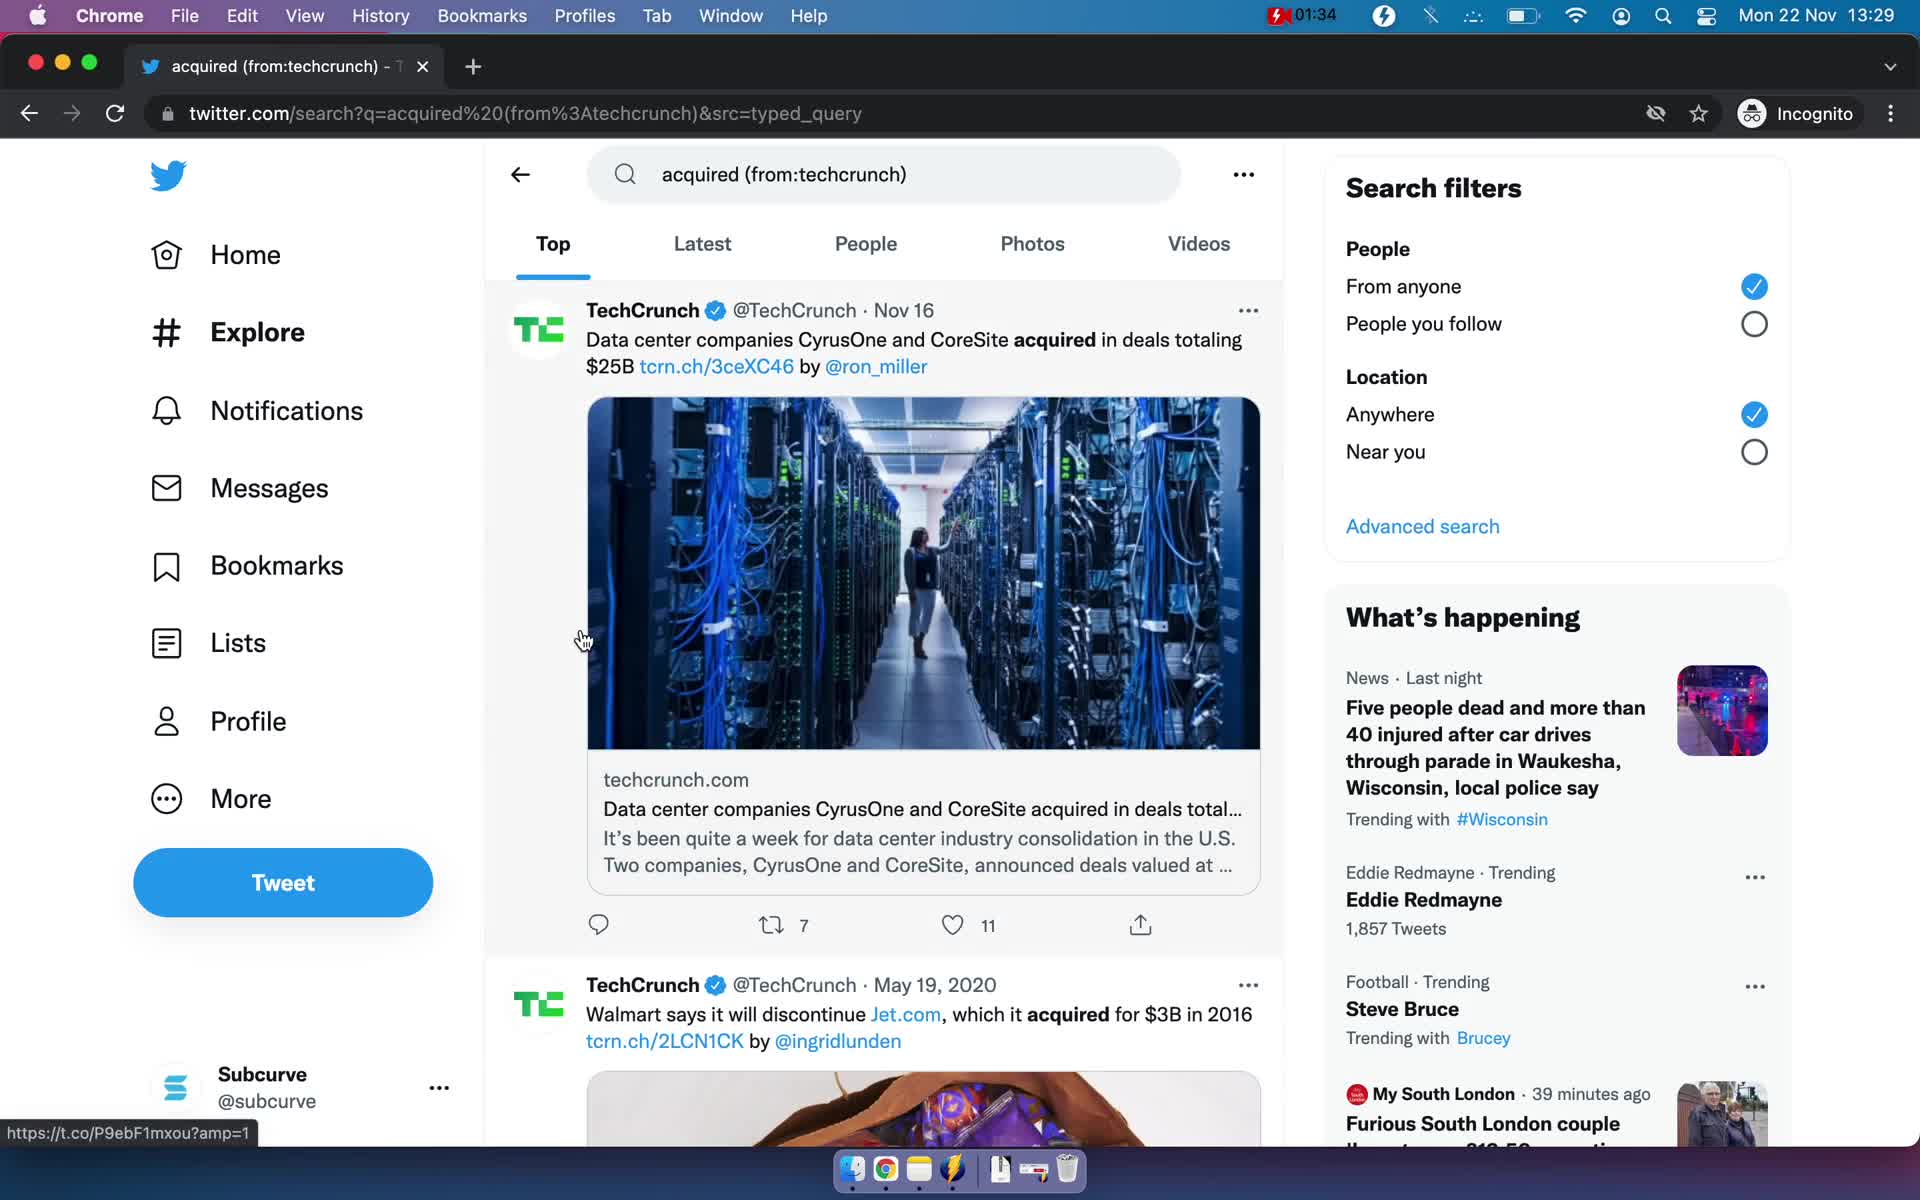Open more menu on Walmart tweet
The image size is (1920, 1200).
1248,985
